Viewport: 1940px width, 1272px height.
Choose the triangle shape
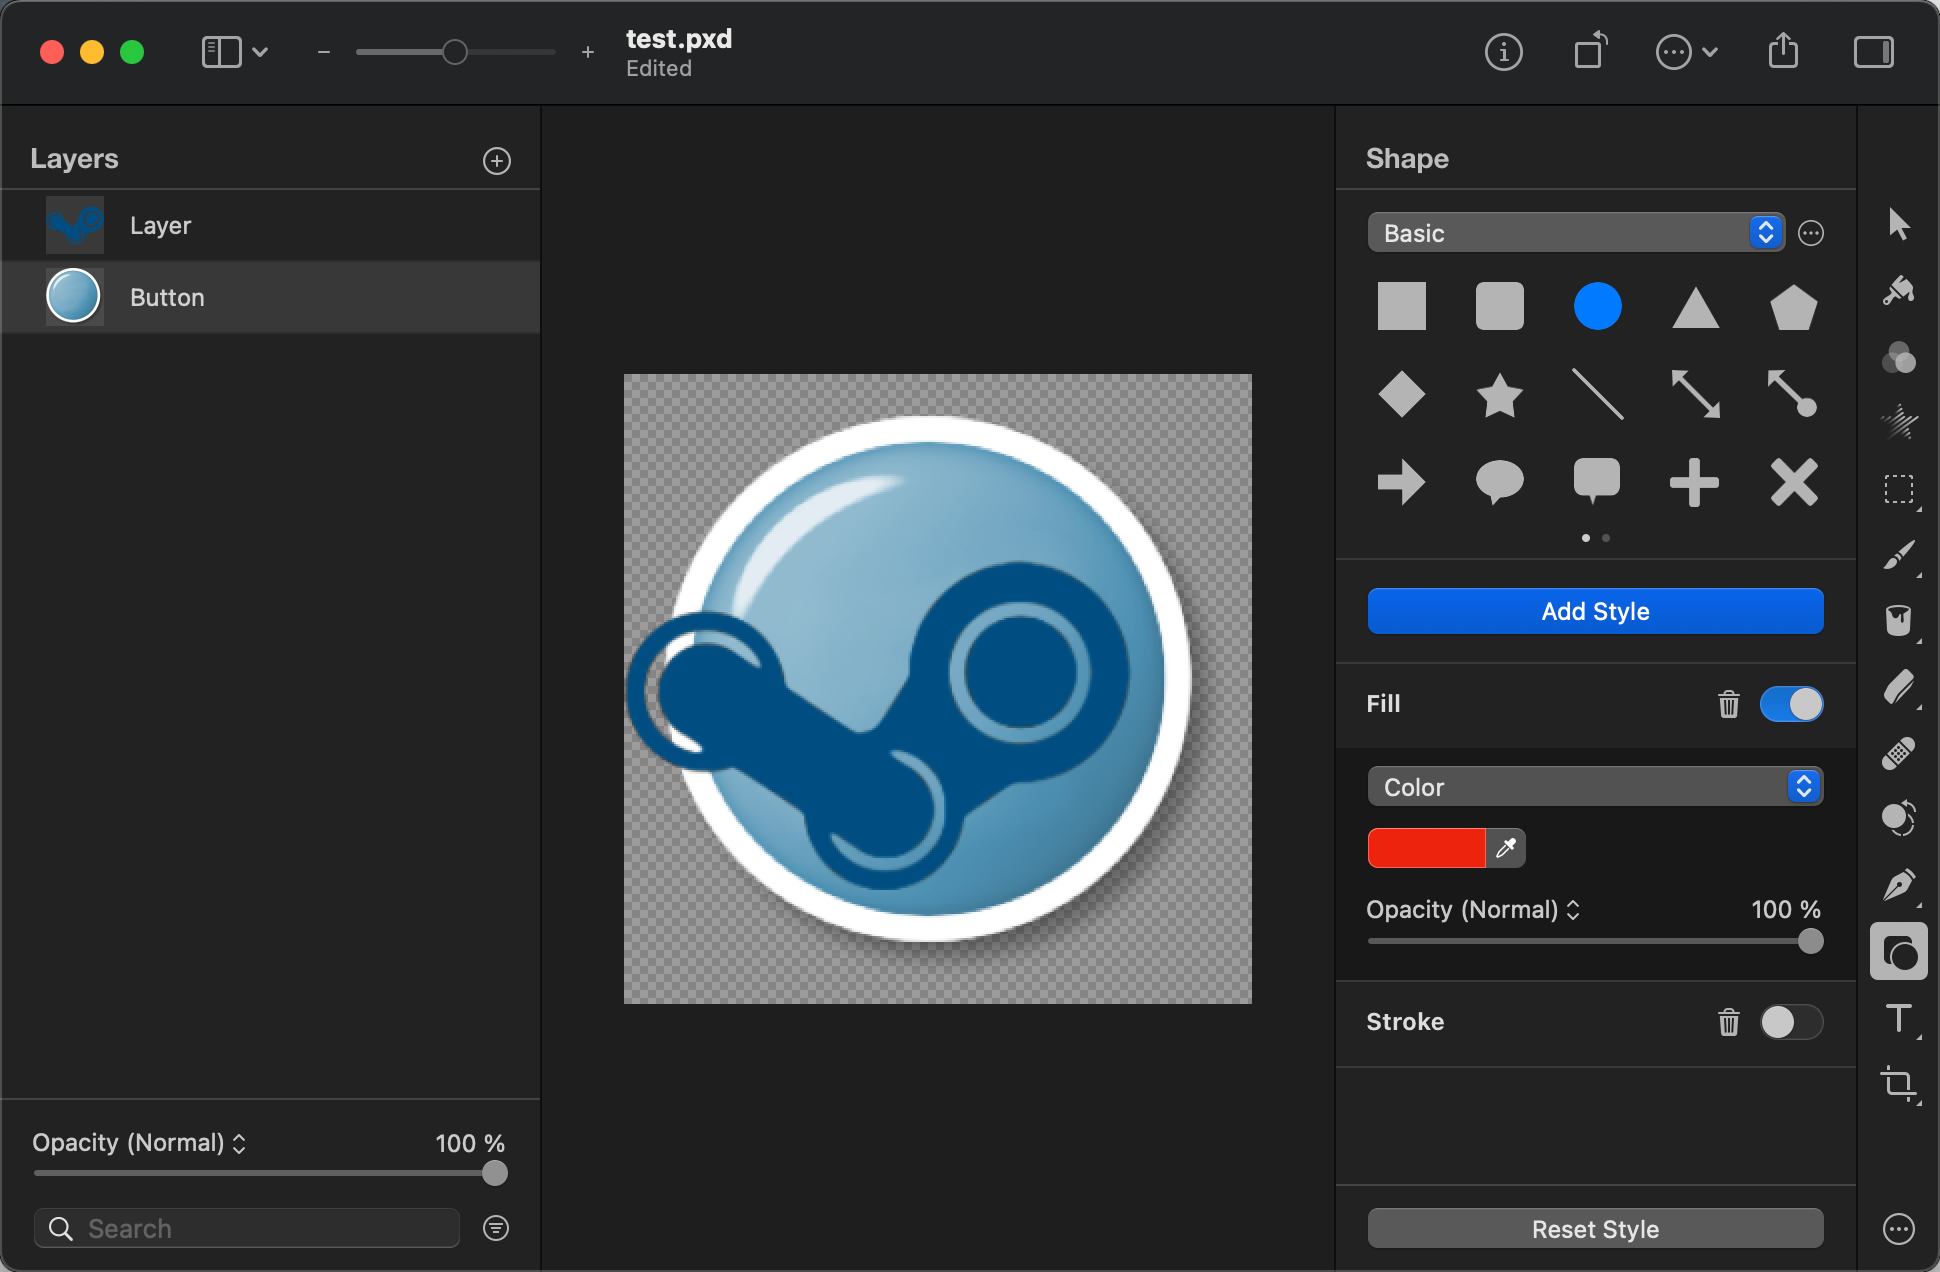pos(1695,306)
